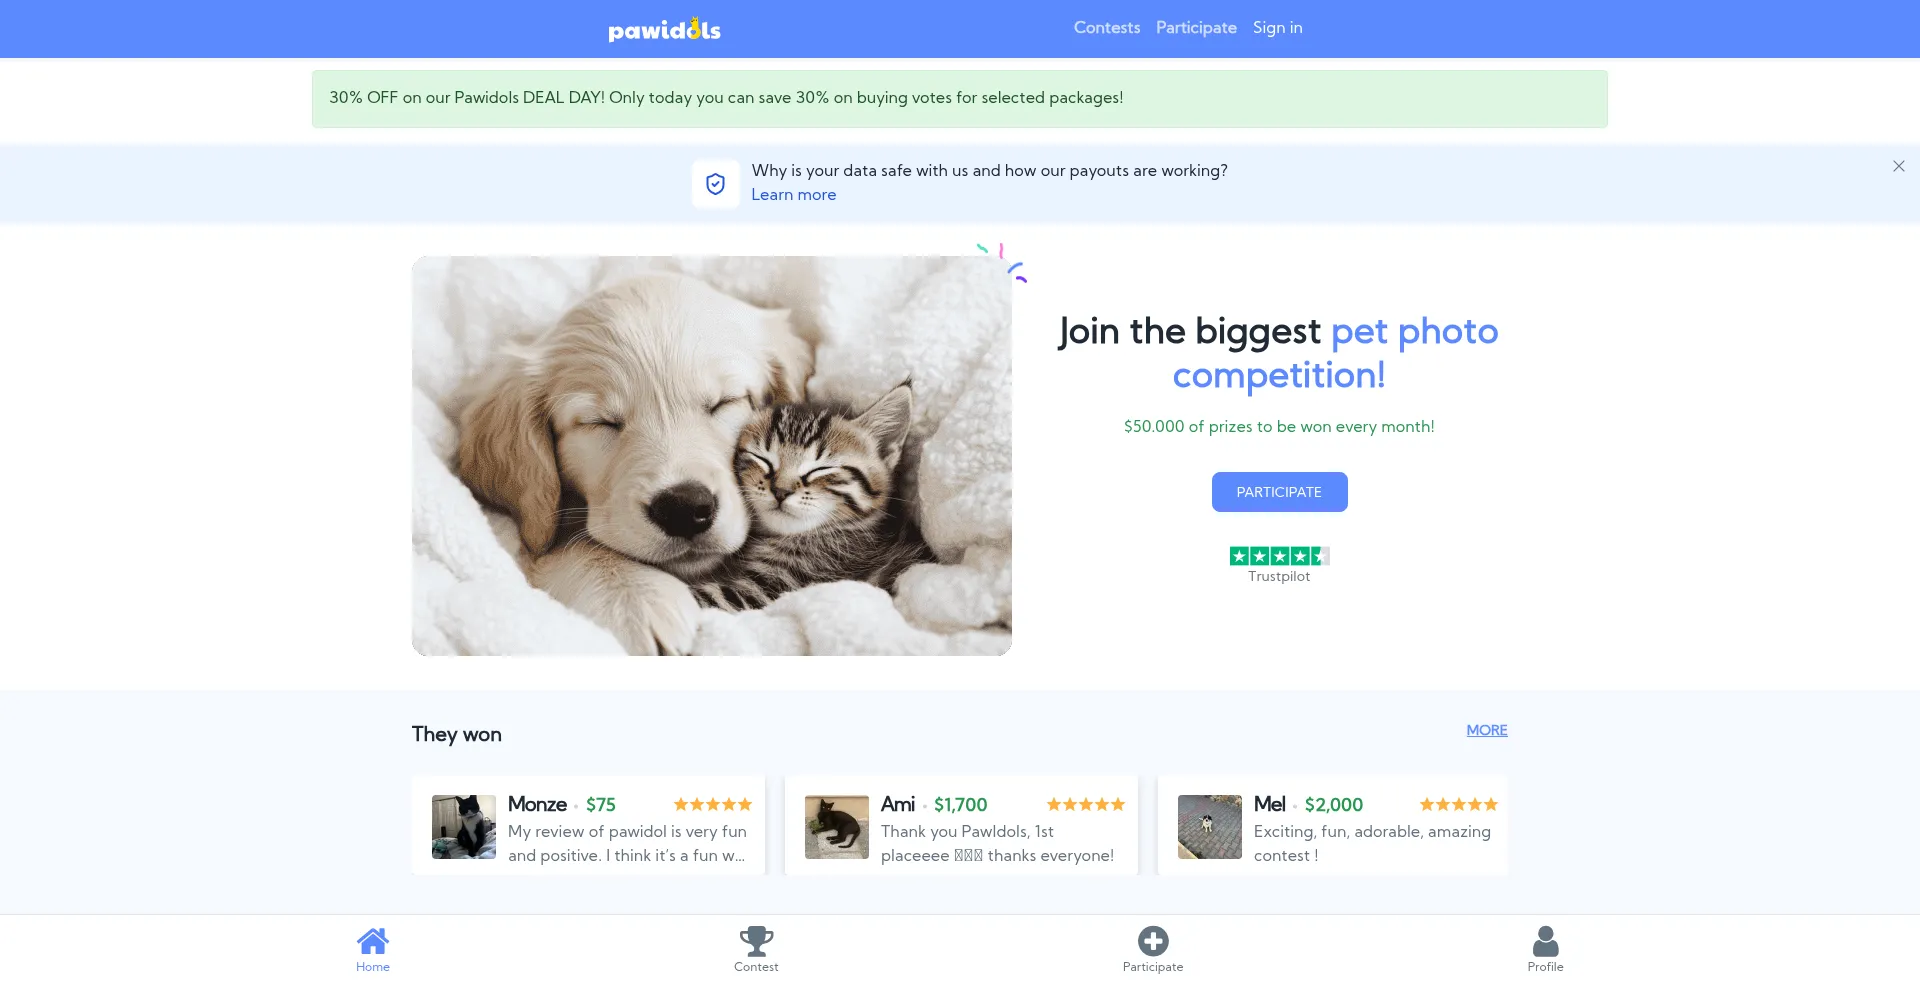
Task: Click the puppy and kitten hero image
Action: click(x=712, y=456)
